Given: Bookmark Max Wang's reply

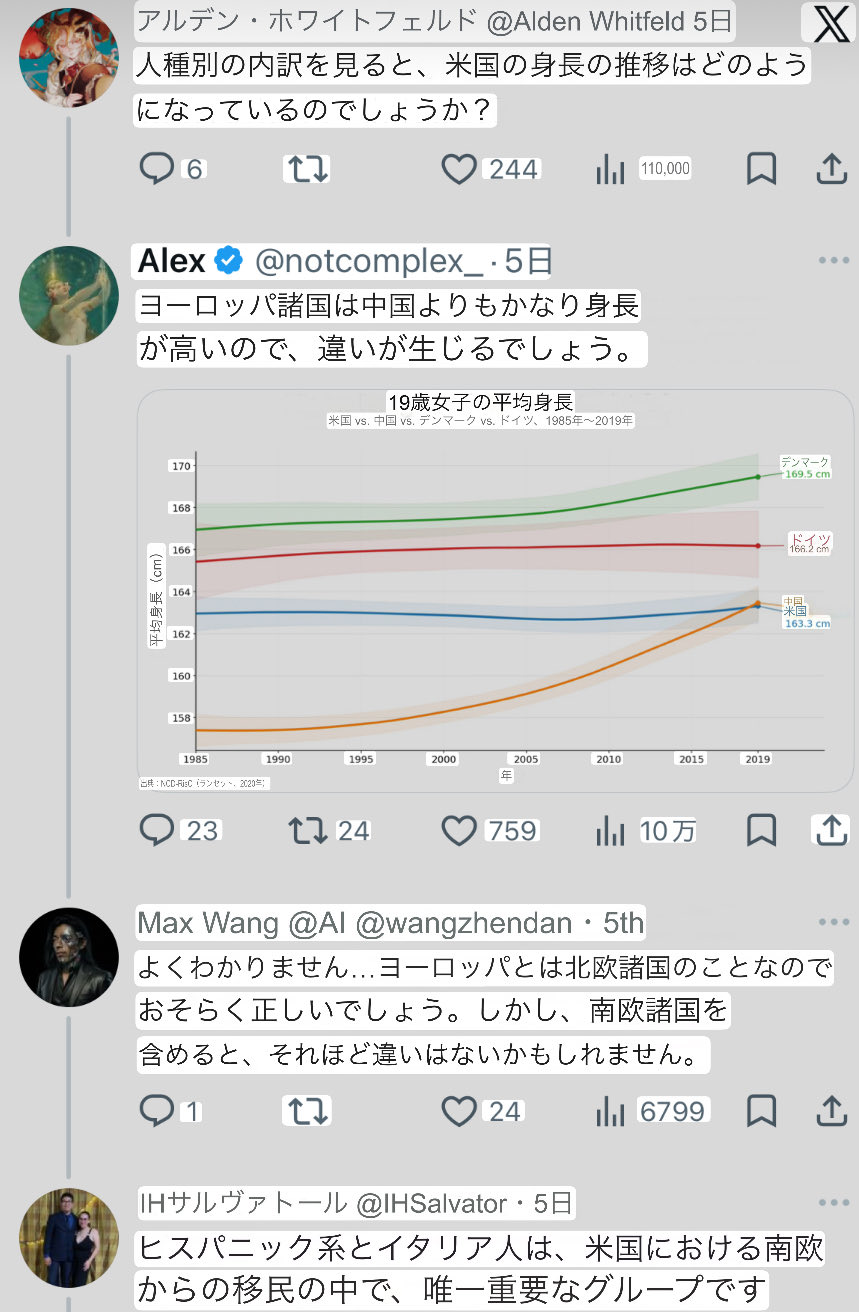Looking at the screenshot, I should click(x=761, y=1111).
